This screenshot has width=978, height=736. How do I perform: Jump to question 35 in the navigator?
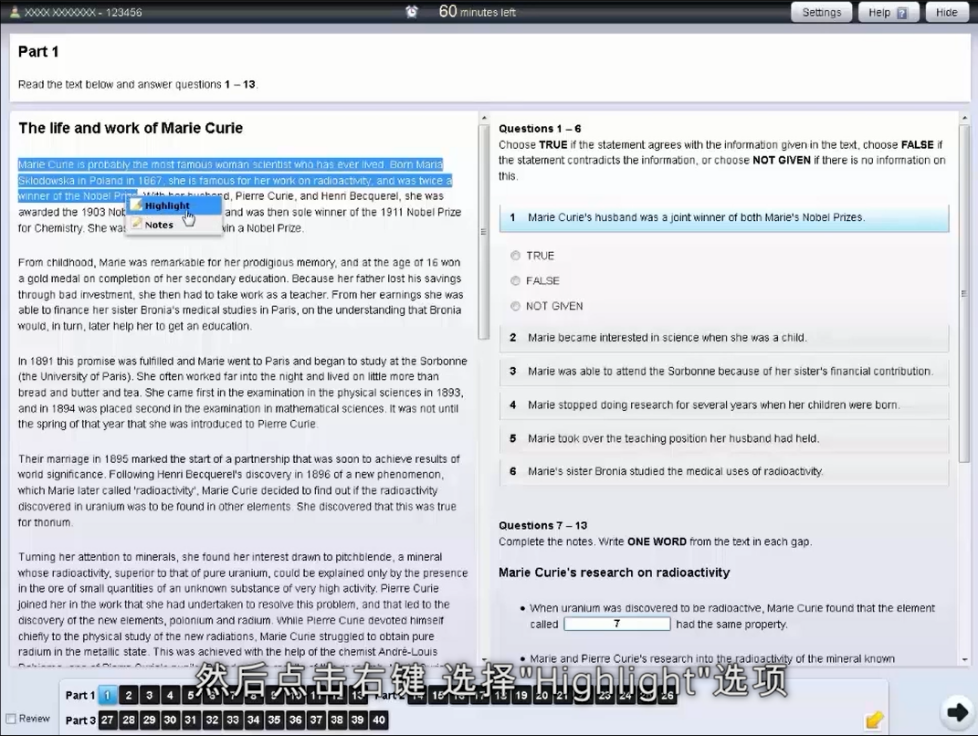[274, 720]
